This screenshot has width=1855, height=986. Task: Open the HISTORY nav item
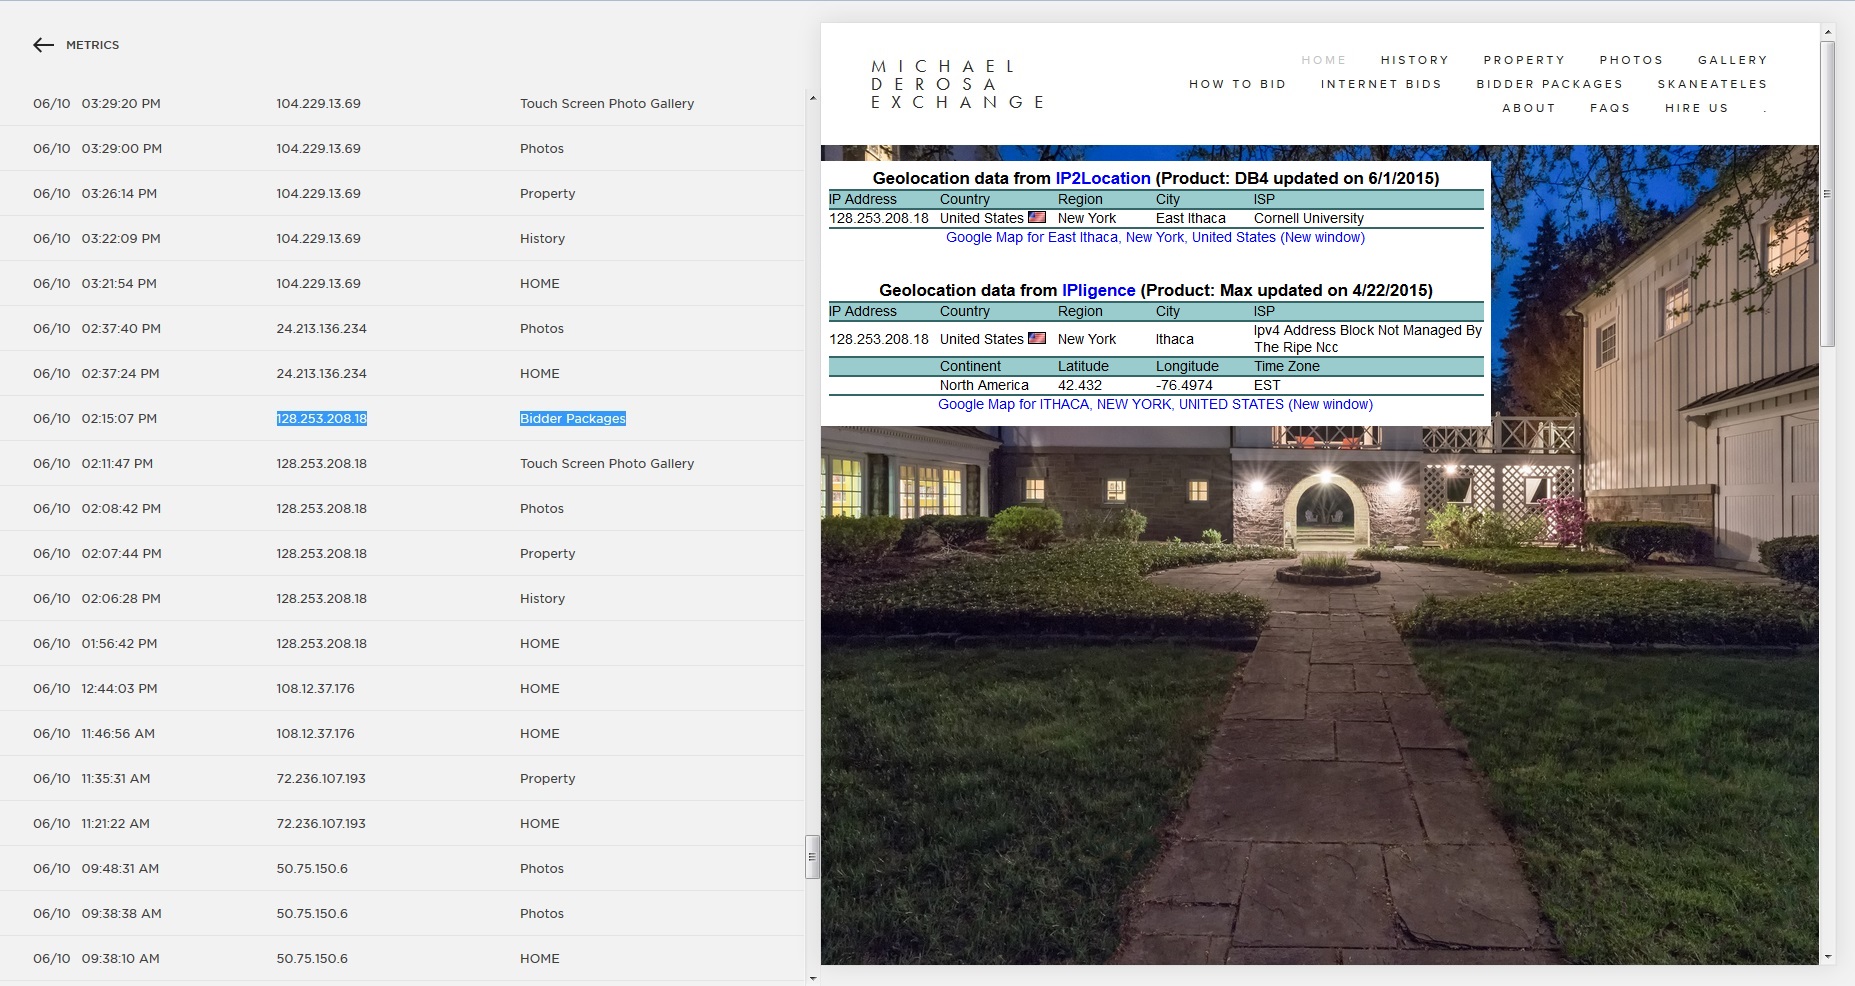(1414, 60)
